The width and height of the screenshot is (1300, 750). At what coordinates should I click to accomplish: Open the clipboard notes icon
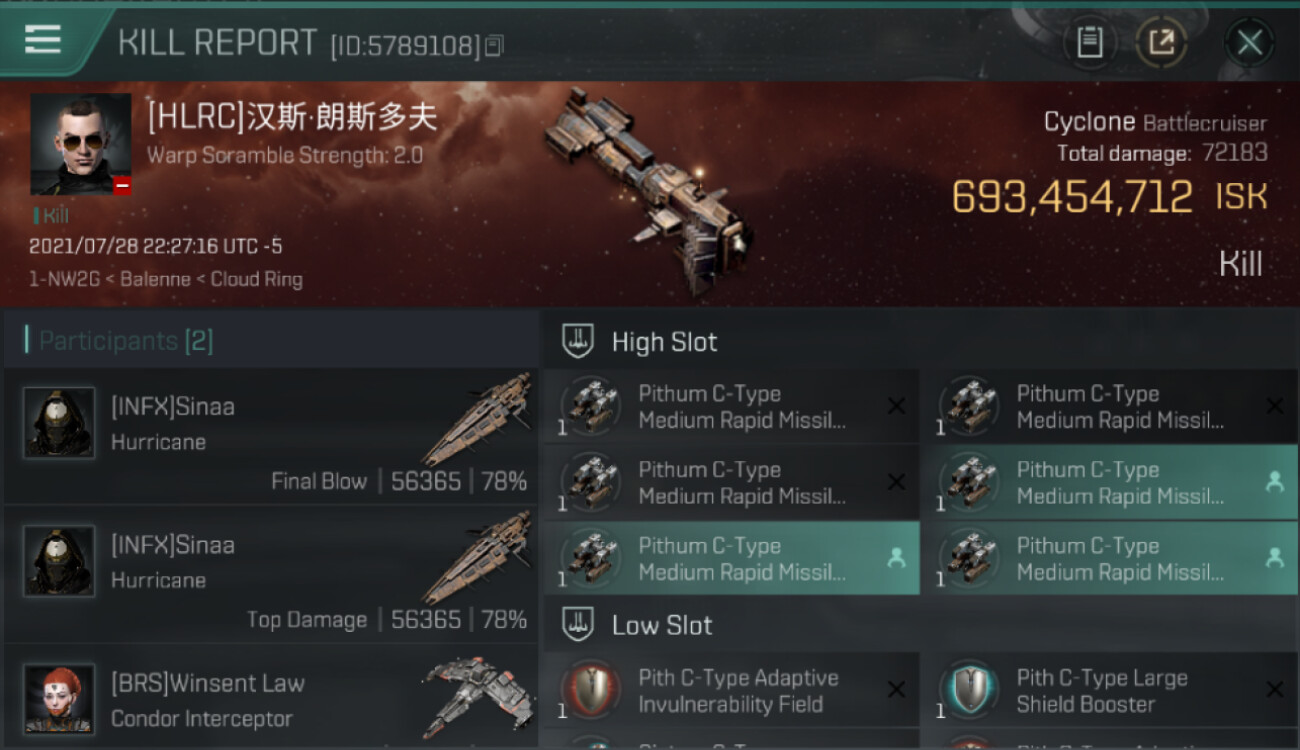[x=1089, y=42]
